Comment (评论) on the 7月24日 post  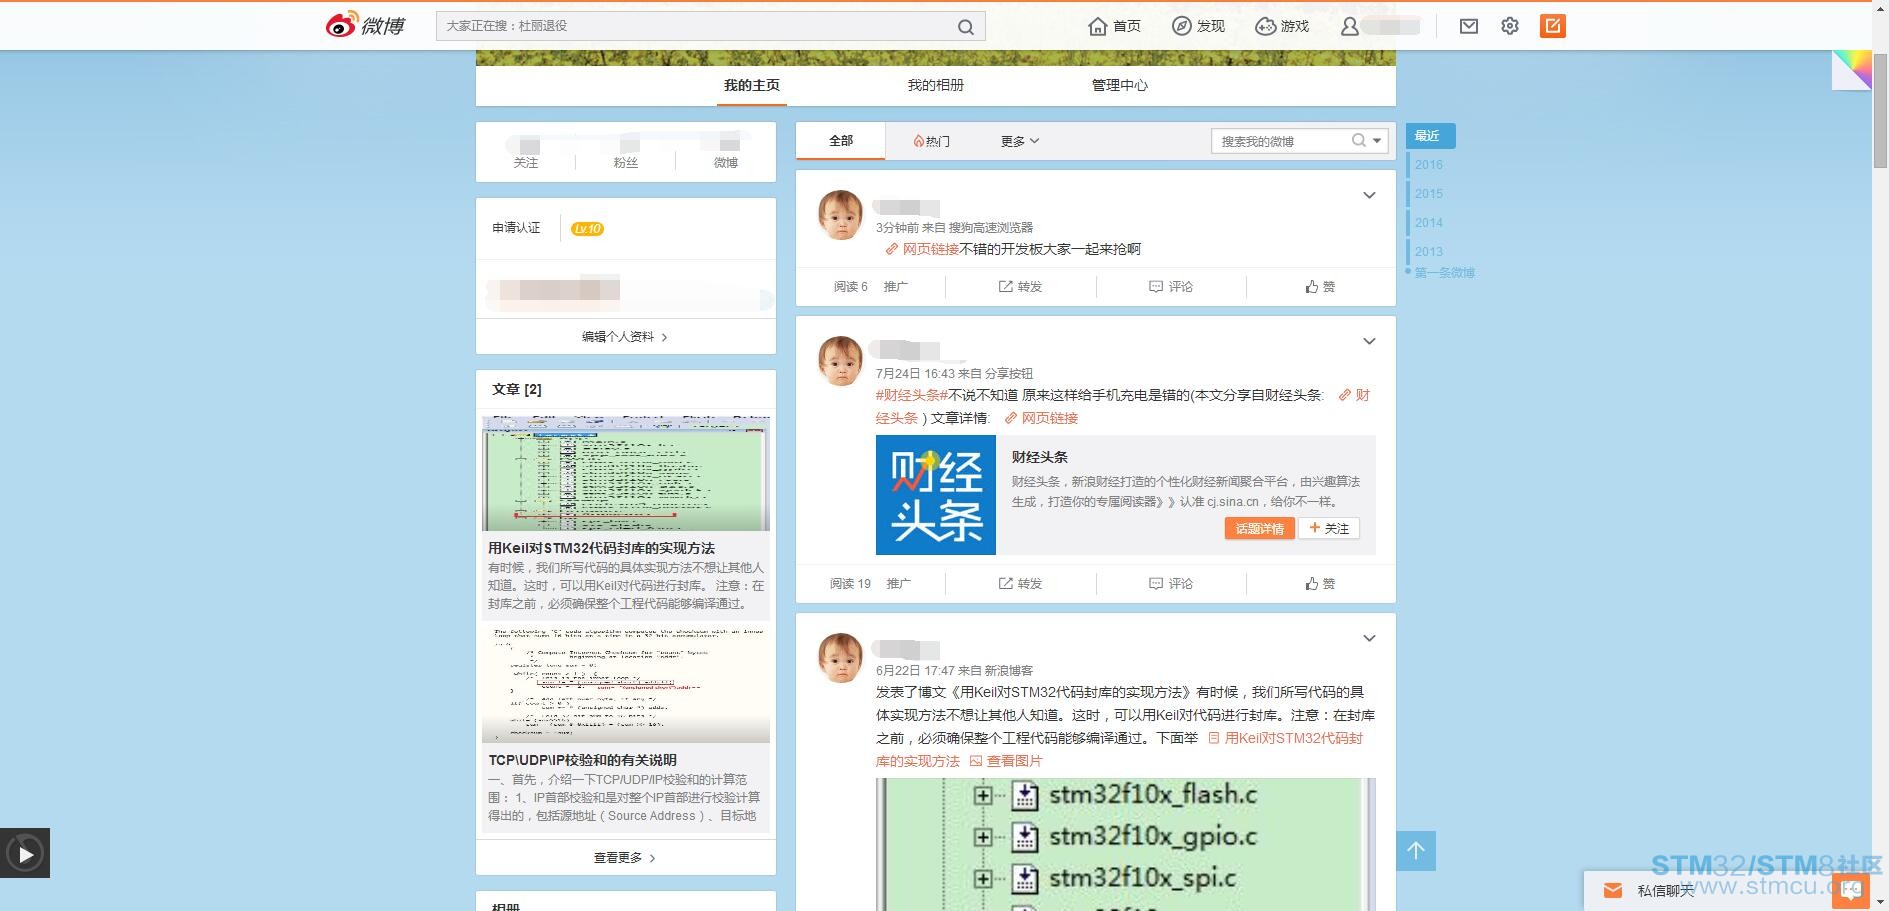(x=1171, y=584)
